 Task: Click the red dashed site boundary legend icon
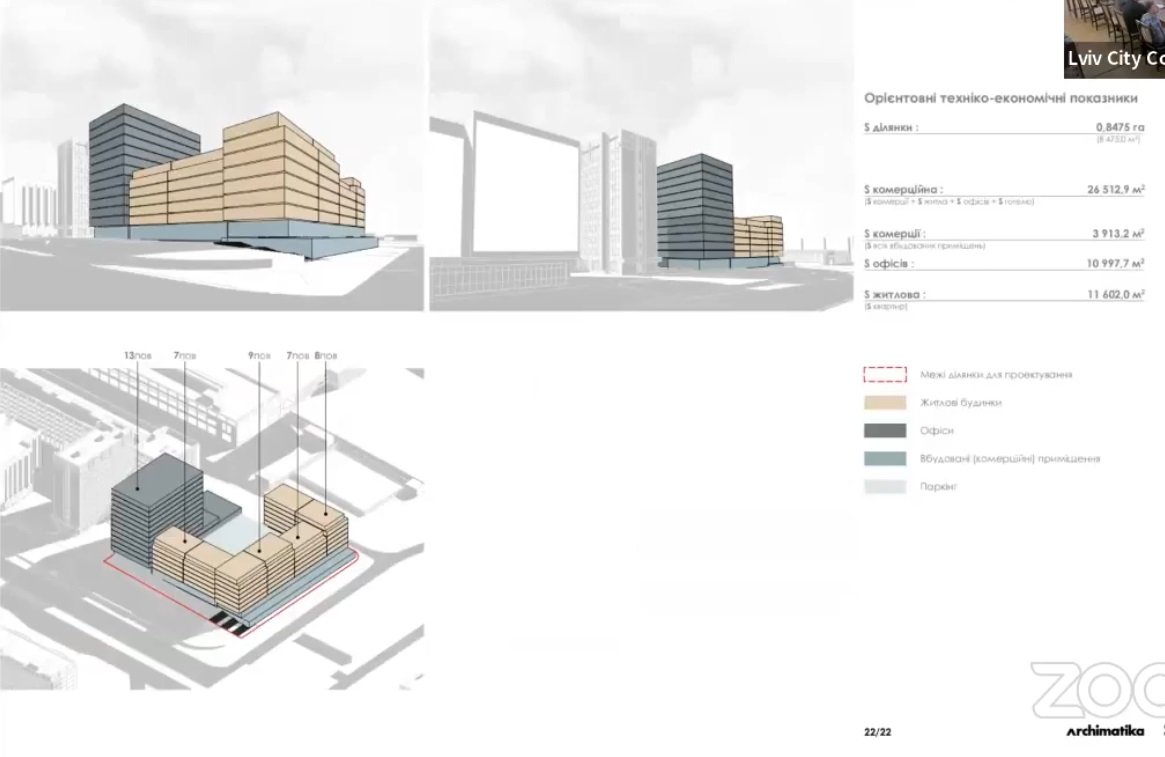click(884, 375)
